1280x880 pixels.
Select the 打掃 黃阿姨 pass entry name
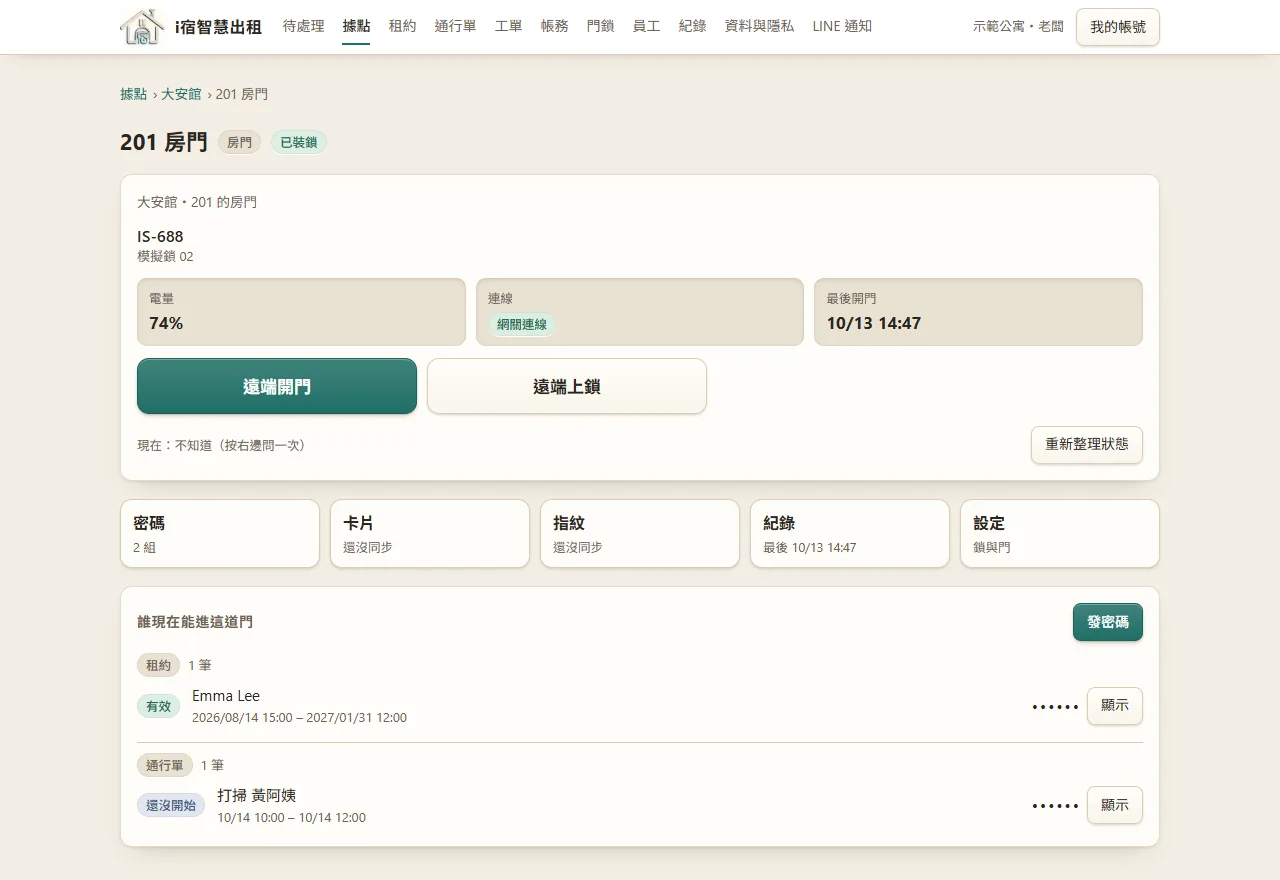[x=257, y=795]
